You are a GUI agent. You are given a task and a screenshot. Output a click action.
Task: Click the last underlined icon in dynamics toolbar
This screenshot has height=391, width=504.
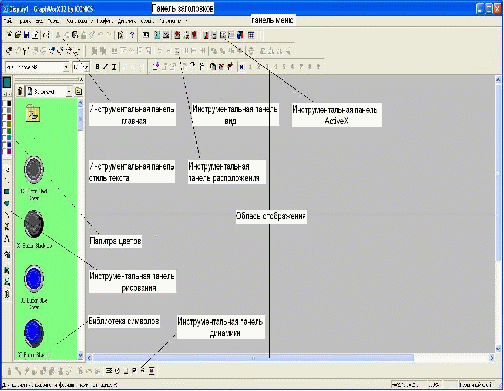[x=152, y=370]
